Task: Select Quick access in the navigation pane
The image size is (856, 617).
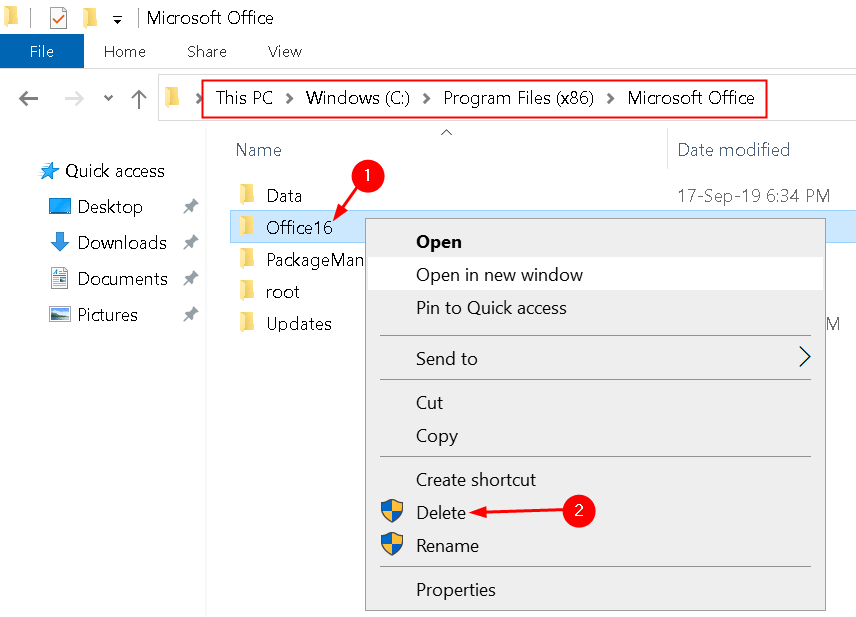Action: click(115, 171)
